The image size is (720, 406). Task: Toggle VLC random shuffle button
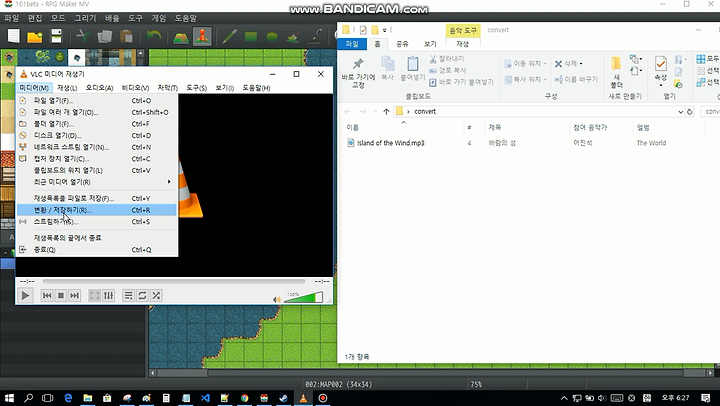156,295
